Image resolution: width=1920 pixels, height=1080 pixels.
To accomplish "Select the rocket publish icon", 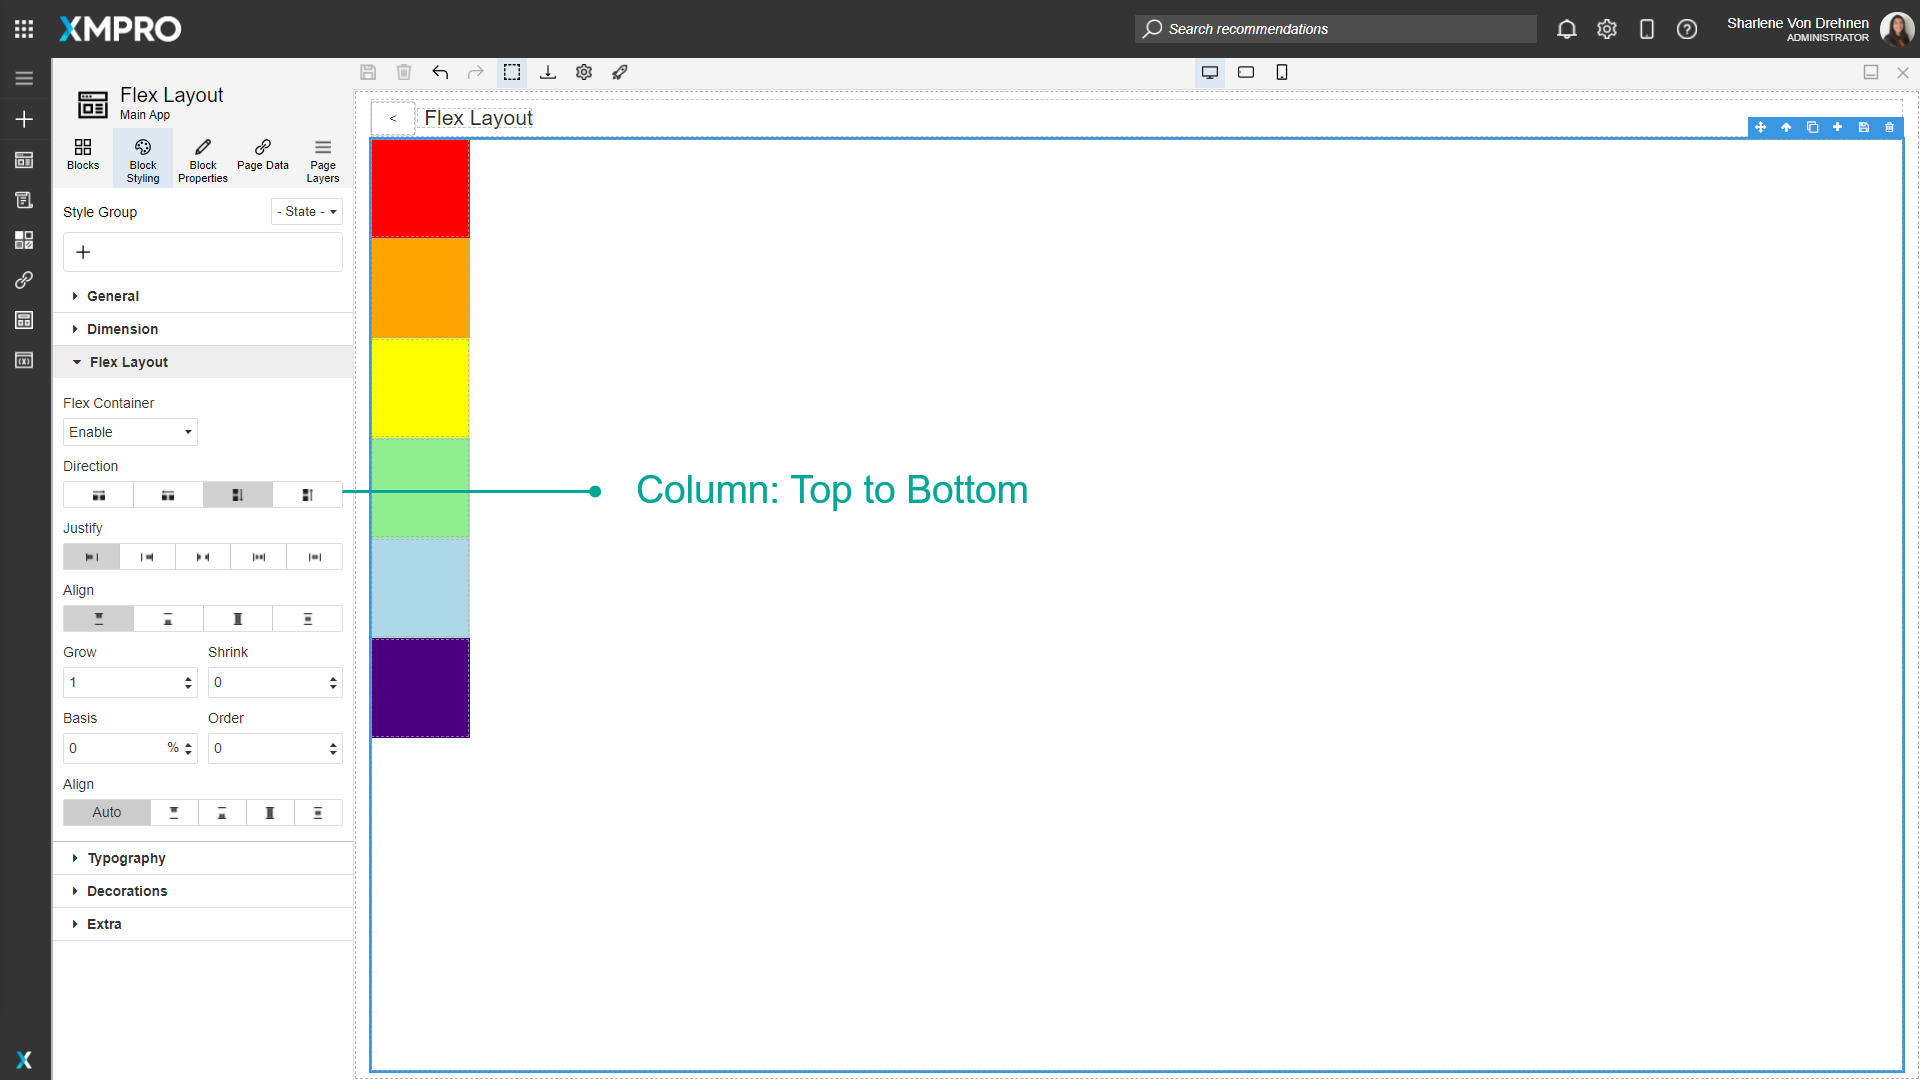I will pos(620,72).
